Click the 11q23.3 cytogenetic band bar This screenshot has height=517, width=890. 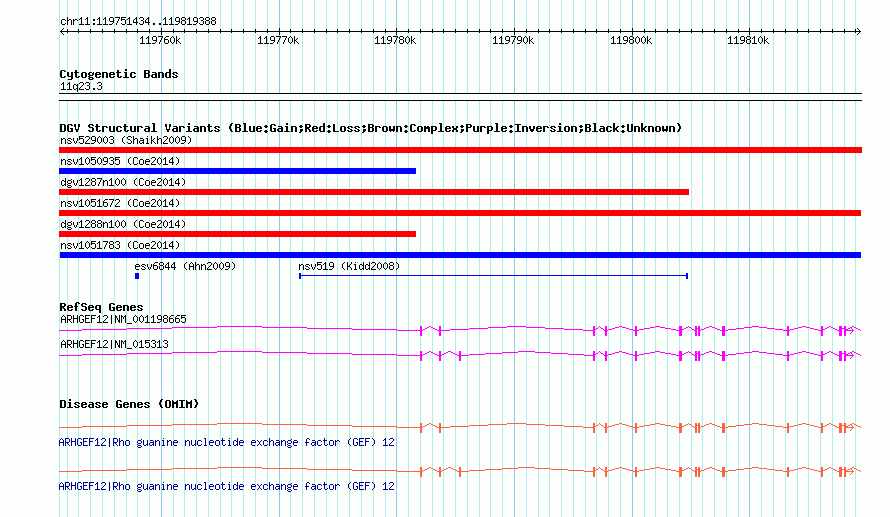coord(460,97)
